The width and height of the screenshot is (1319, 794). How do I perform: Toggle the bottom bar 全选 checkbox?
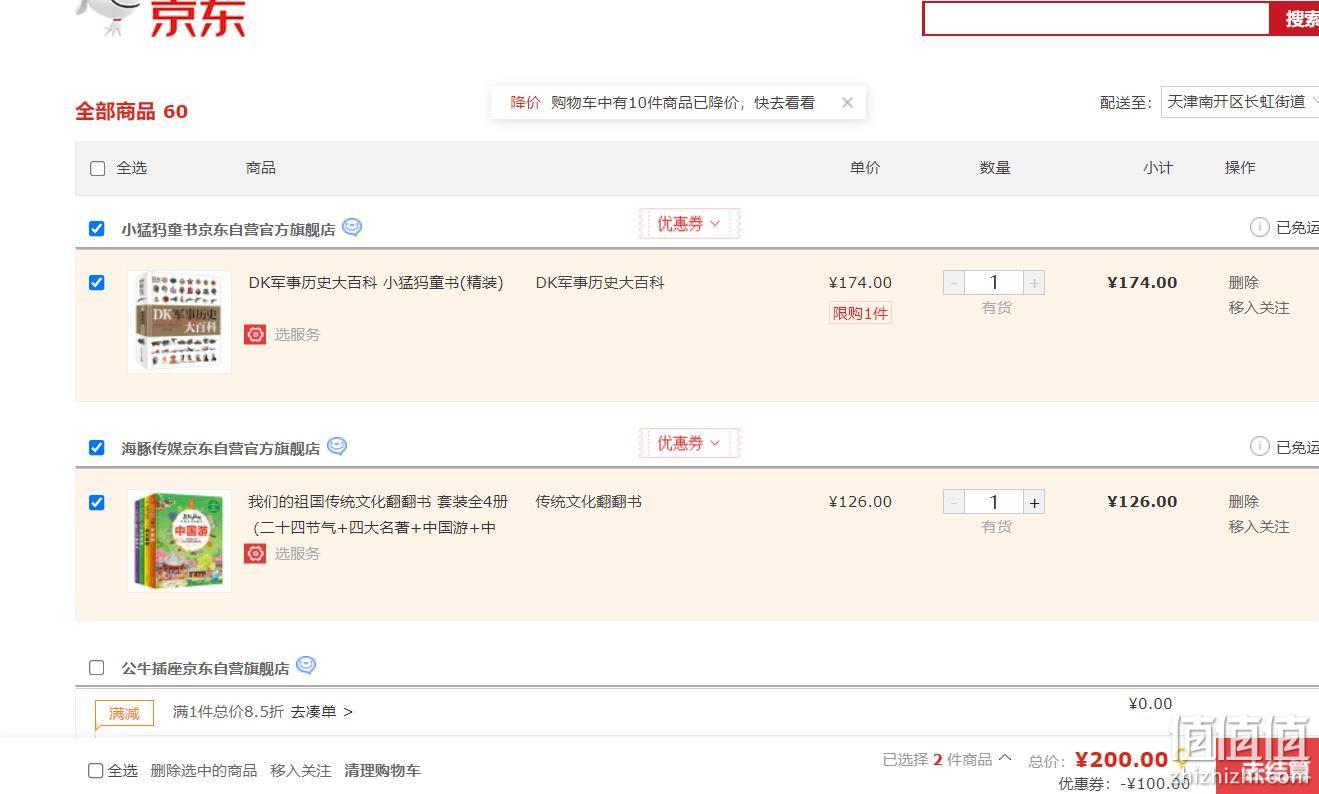96,770
